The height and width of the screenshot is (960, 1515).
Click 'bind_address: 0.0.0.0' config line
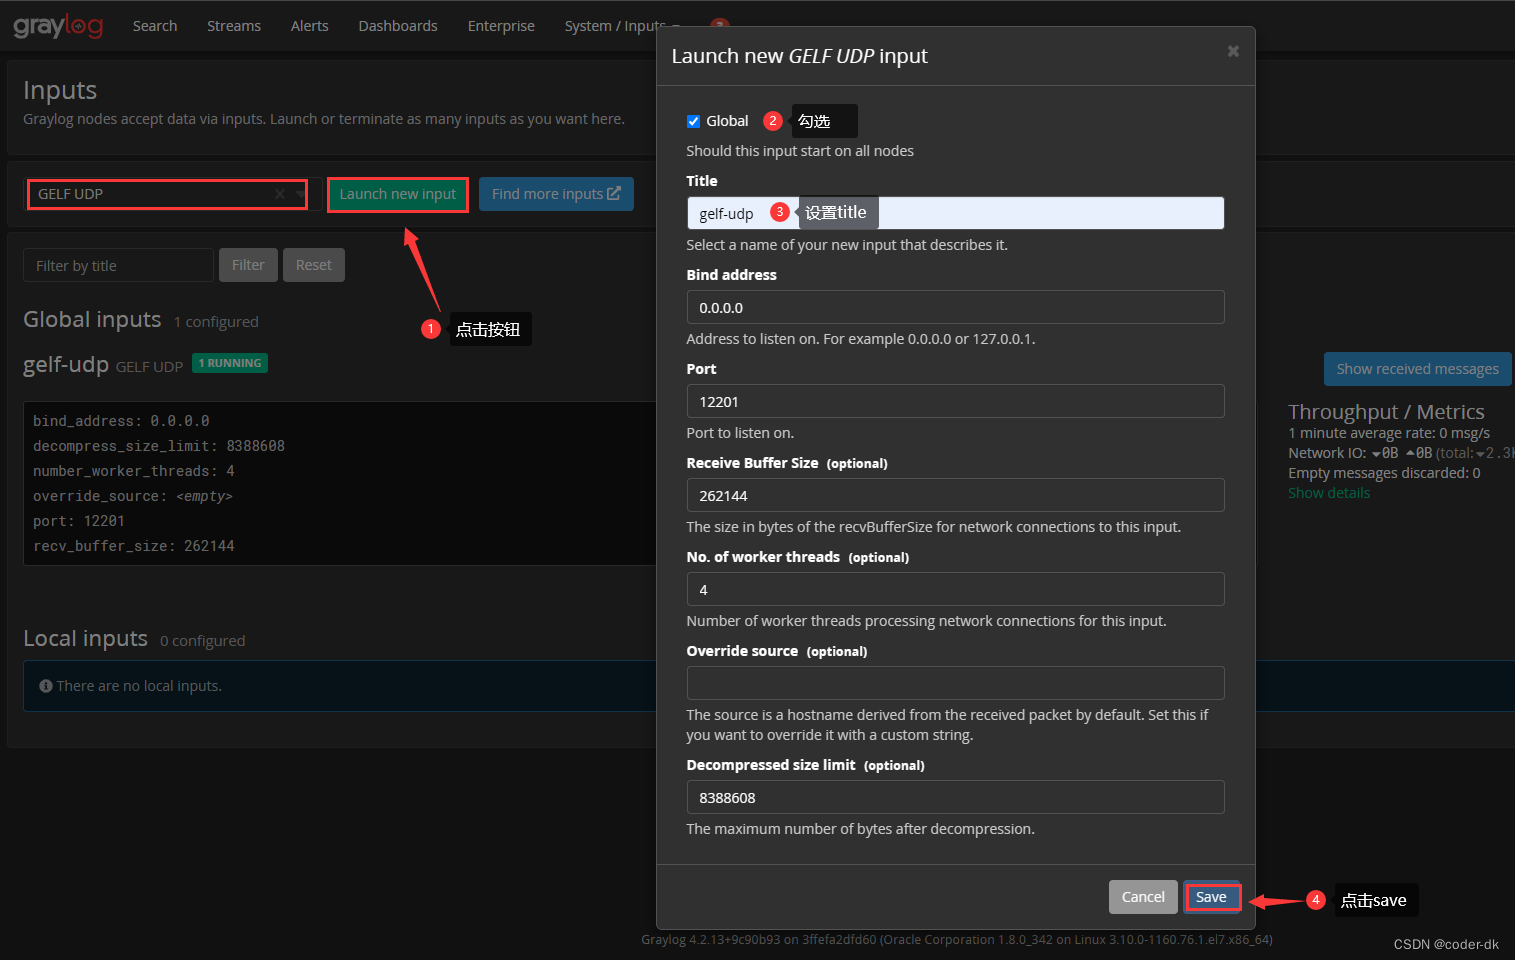coord(121,421)
